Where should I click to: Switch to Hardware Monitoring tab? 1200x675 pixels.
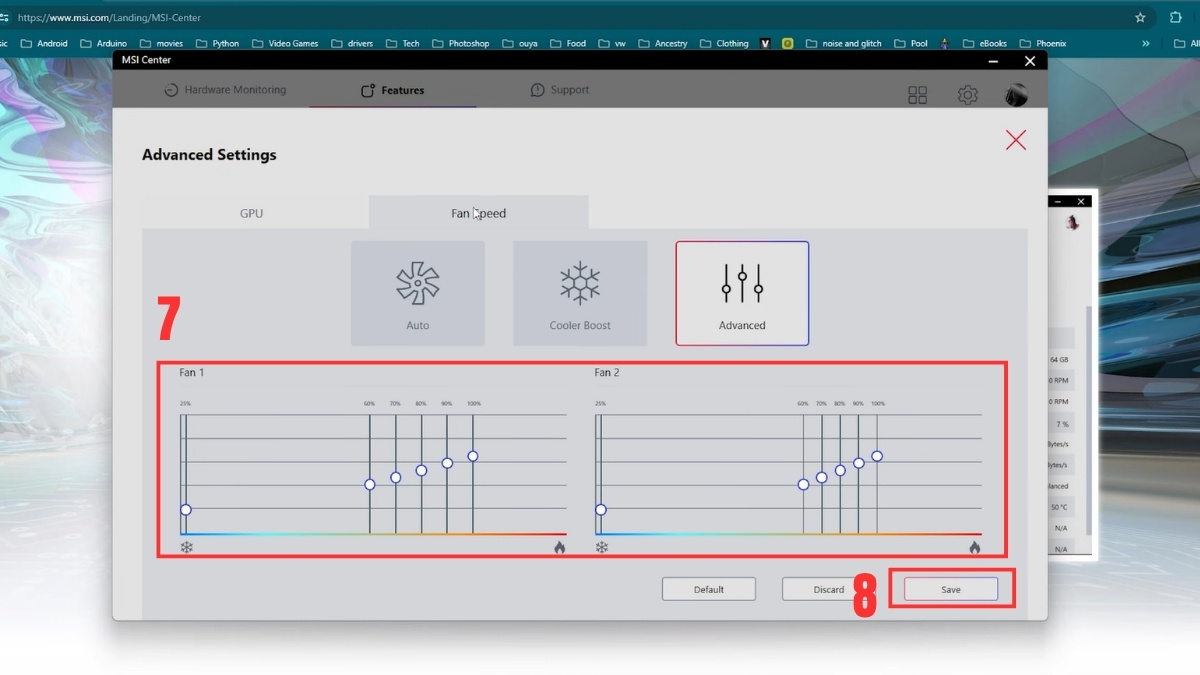225,90
